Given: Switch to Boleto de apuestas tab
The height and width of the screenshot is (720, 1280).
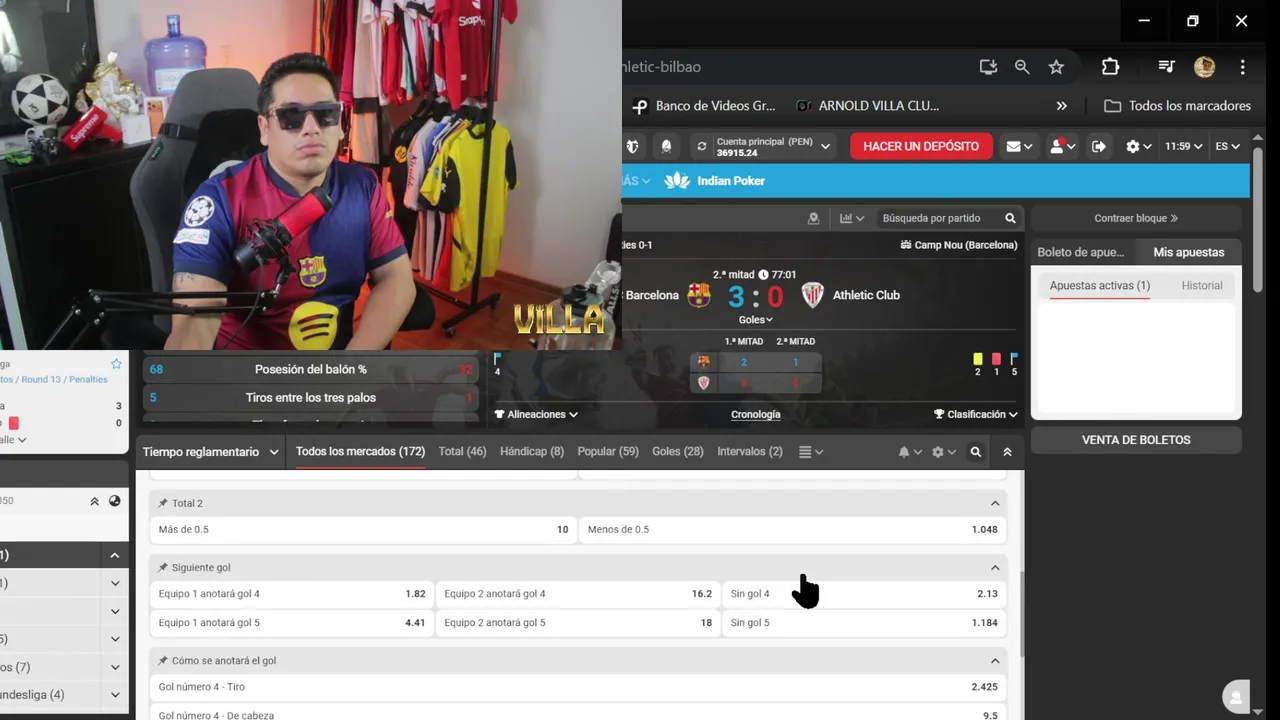Looking at the screenshot, I should (1081, 252).
